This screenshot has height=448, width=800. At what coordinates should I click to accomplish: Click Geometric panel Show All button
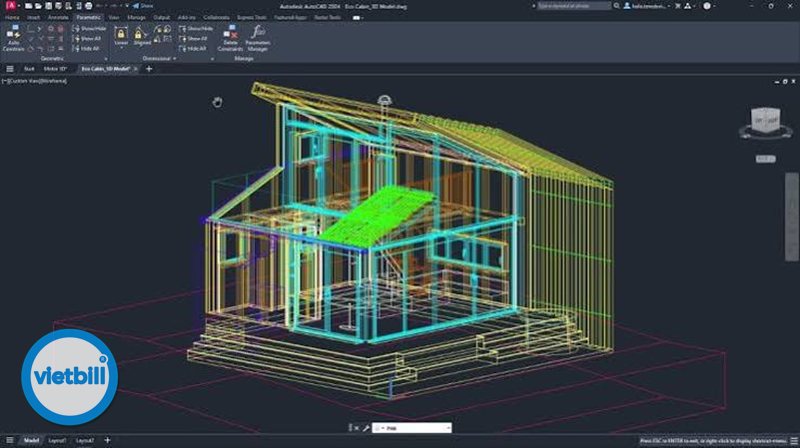[87, 38]
